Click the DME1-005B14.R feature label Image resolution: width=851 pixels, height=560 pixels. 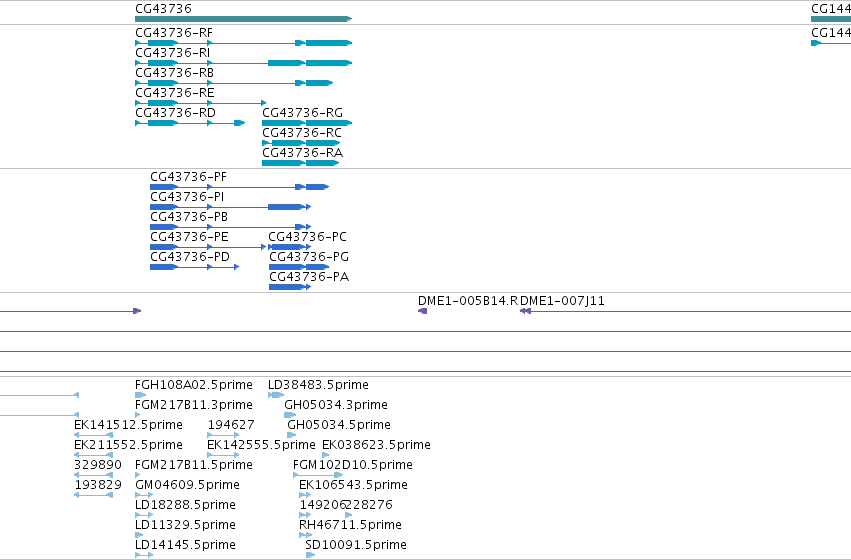[x=468, y=301]
